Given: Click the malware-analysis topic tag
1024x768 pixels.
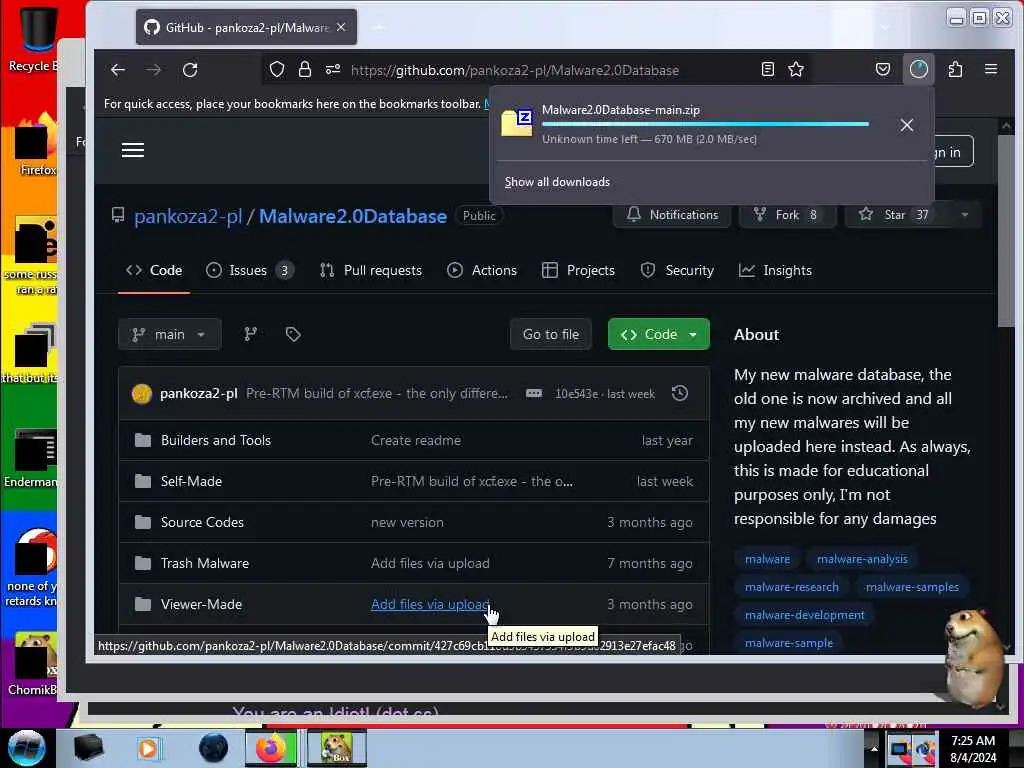Looking at the screenshot, I should click(861, 559).
